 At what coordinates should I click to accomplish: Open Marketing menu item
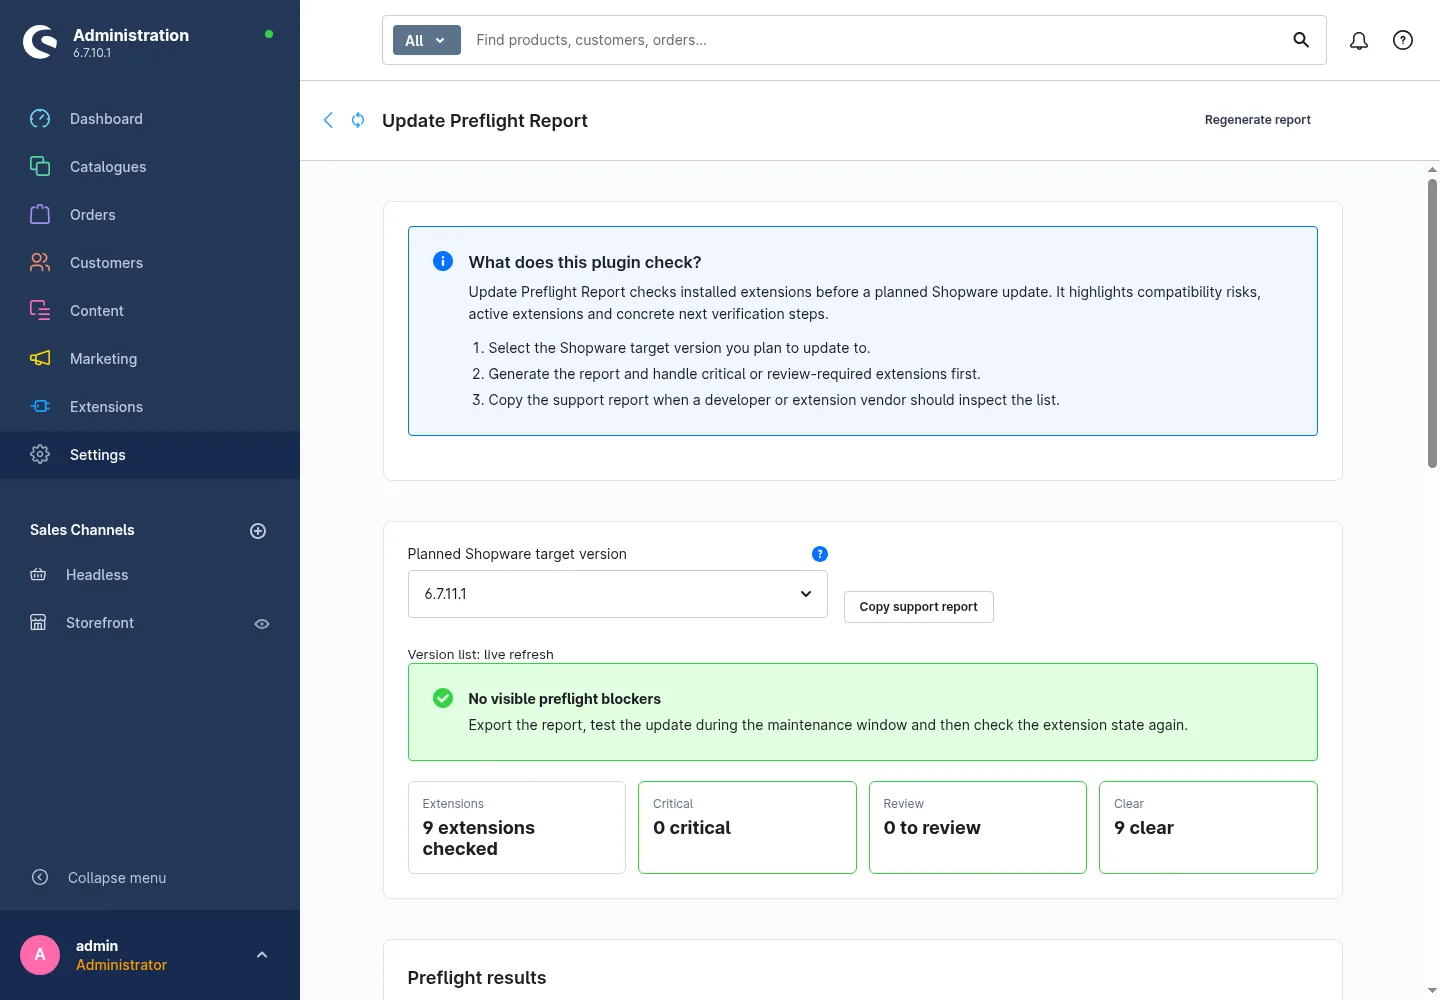pos(150,359)
